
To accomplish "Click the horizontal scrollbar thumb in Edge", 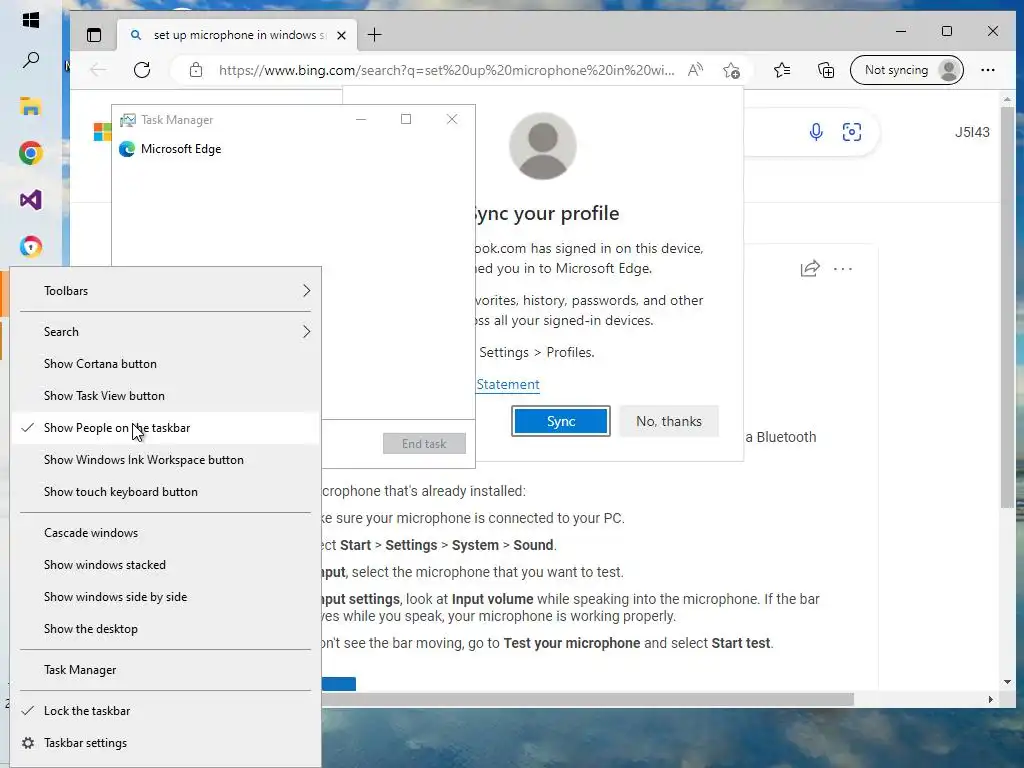I will 588,699.
